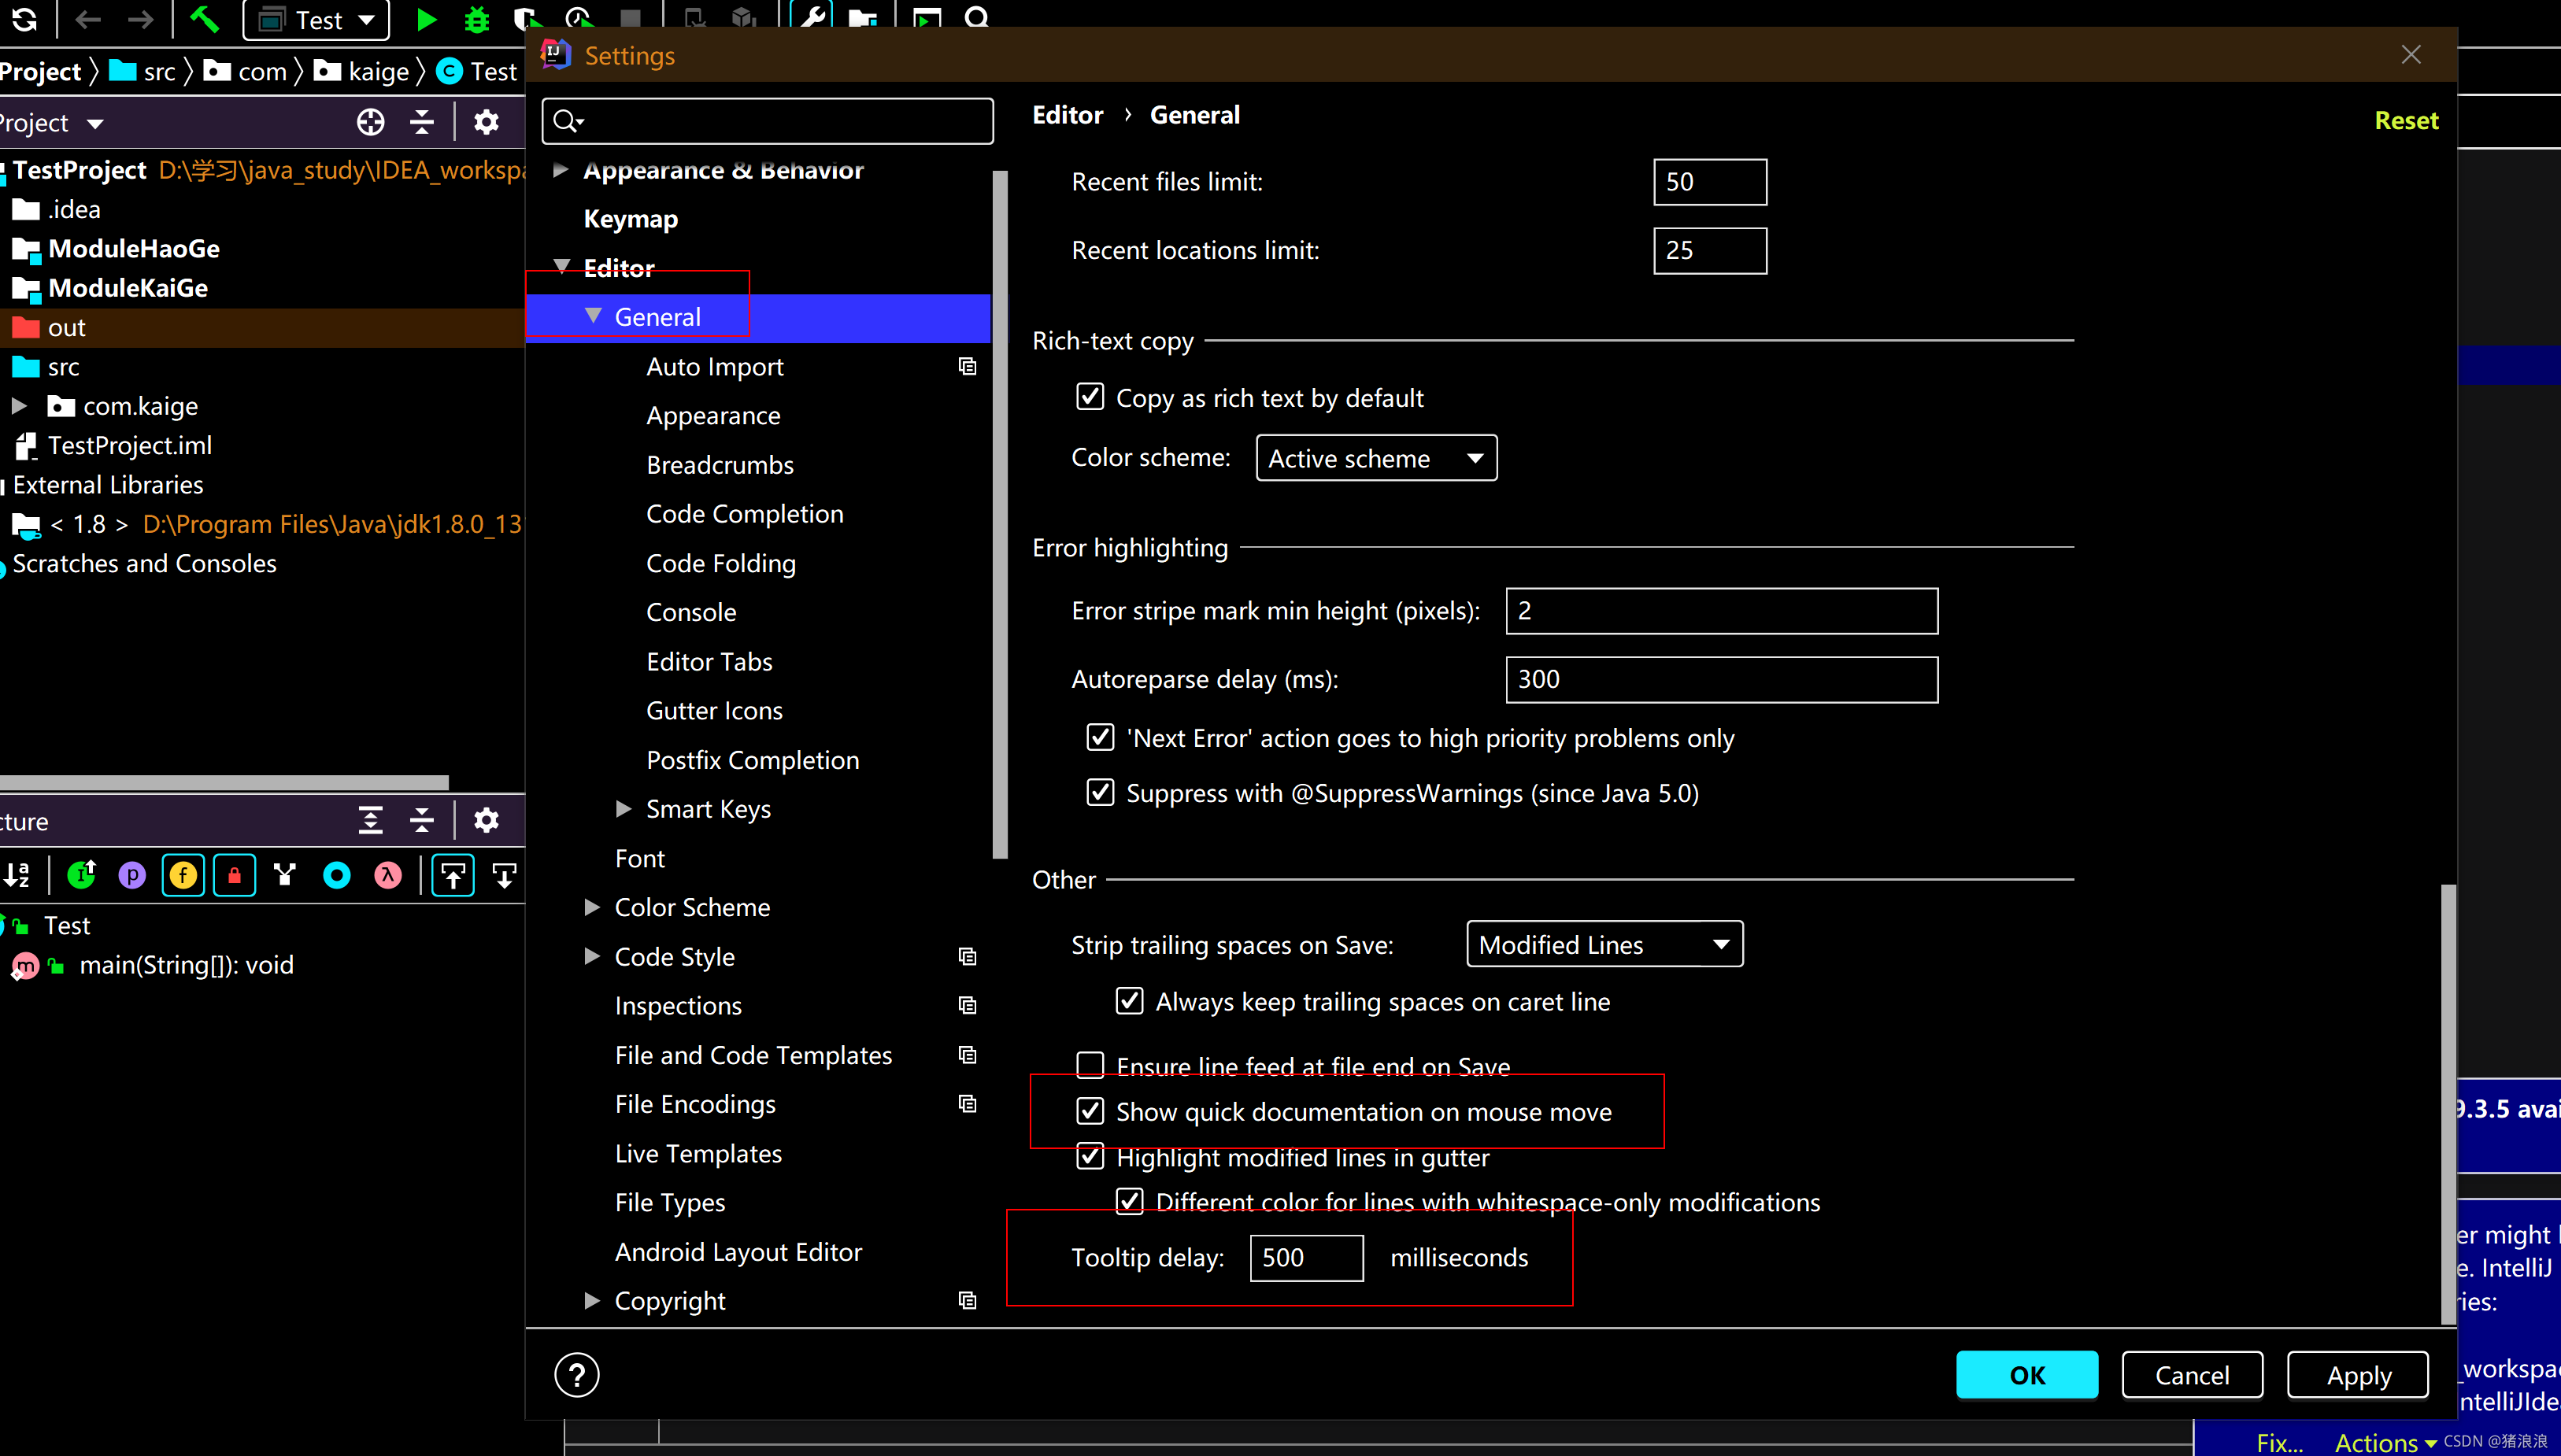
Task: Open File Encodings settings page
Action: pyautogui.click(x=695, y=1104)
